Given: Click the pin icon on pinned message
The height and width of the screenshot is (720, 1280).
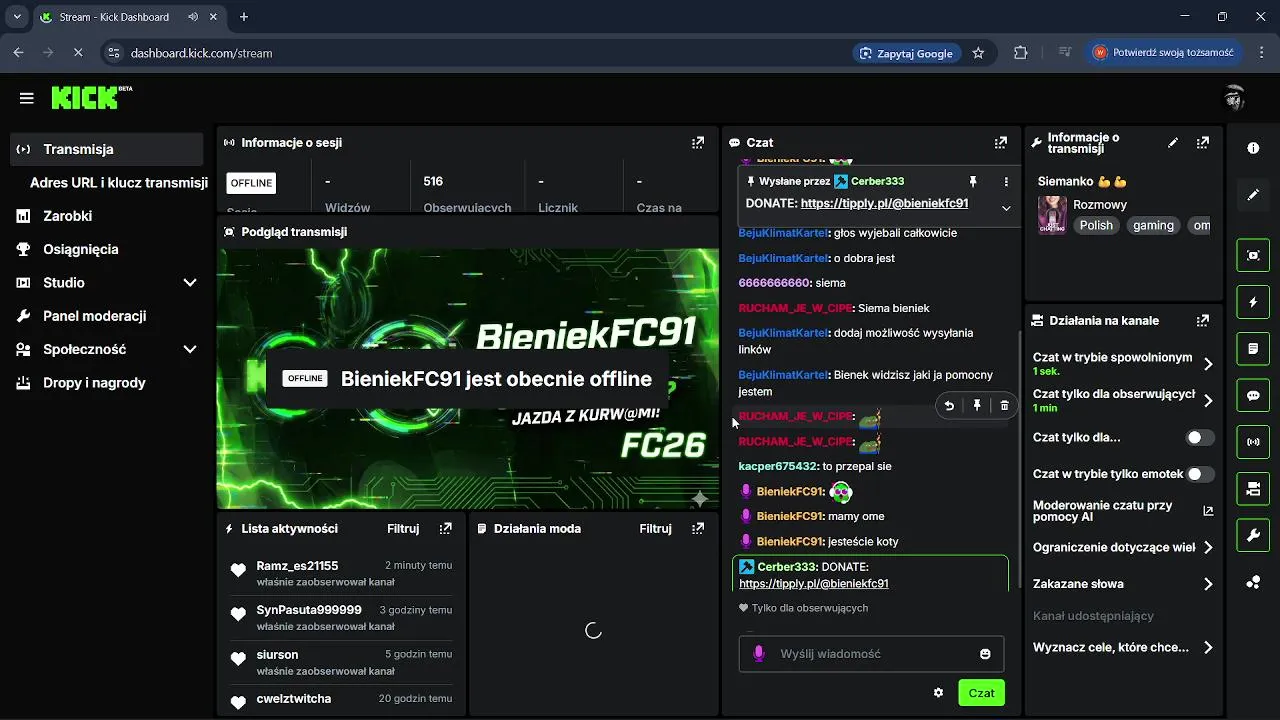Looking at the screenshot, I should 972,182.
